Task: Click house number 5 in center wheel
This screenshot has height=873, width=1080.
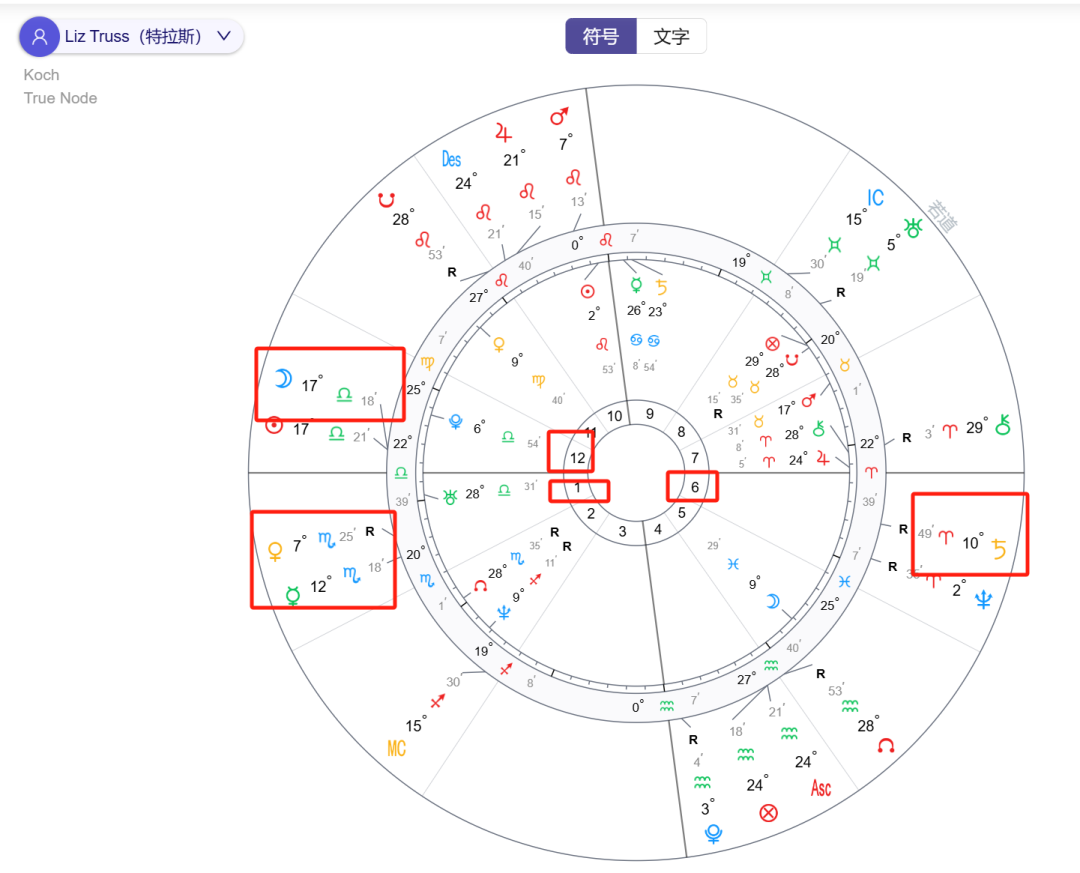Action: 681,513
